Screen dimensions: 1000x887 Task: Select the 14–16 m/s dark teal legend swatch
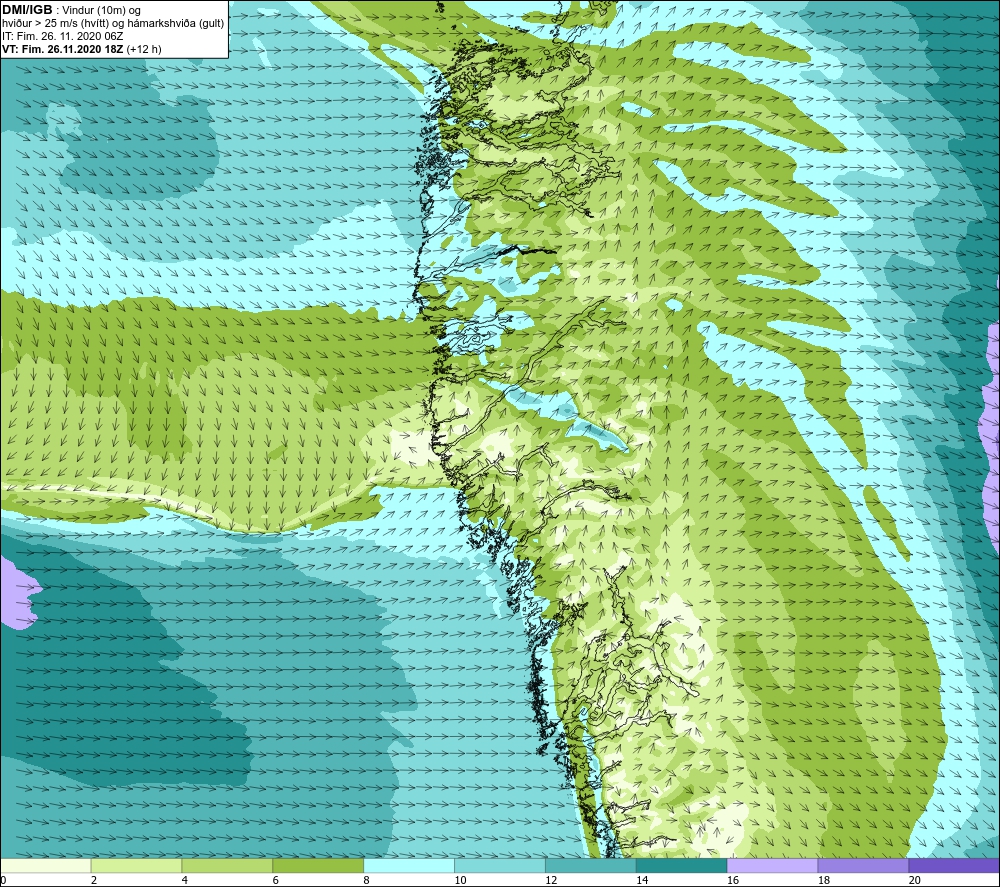coord(682,865)
